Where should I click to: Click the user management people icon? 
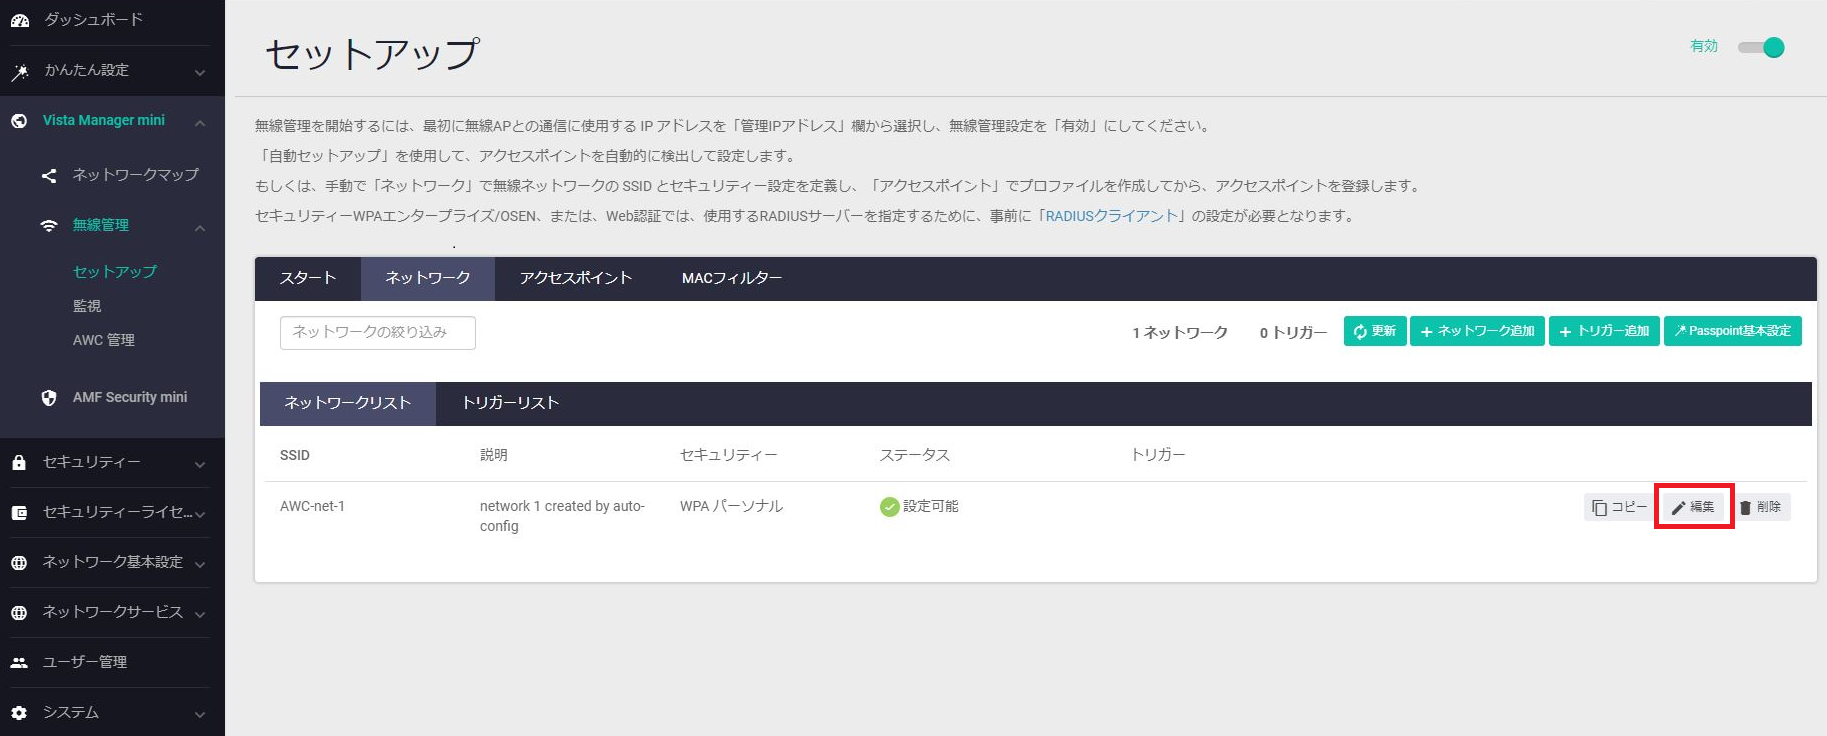click(19, 663)
